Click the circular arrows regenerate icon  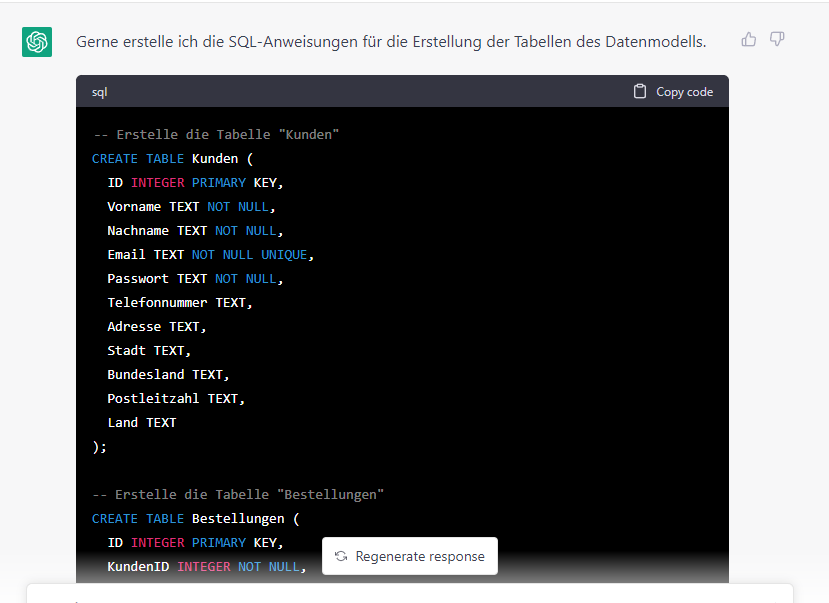click(x=341, y=556)
